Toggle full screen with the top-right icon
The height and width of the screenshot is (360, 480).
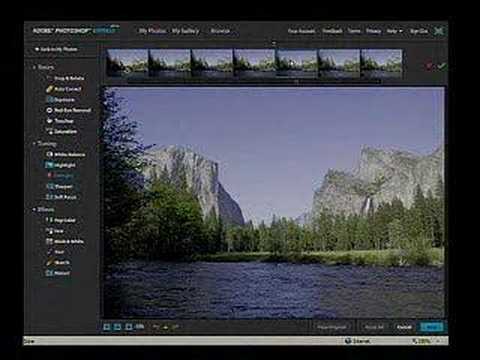(439, 31)
